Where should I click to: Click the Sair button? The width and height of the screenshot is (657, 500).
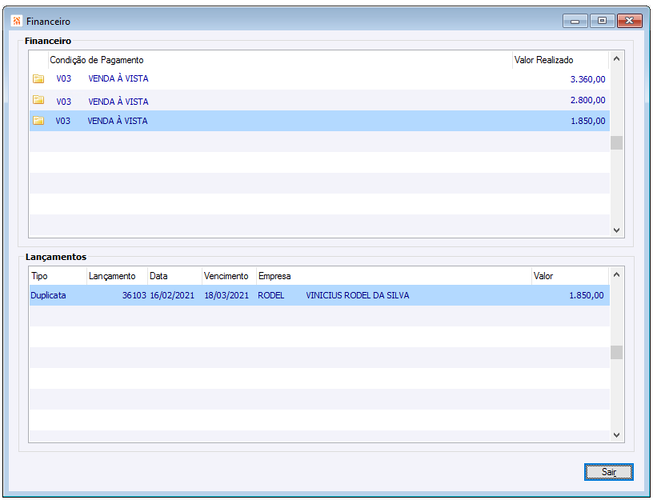608,472
